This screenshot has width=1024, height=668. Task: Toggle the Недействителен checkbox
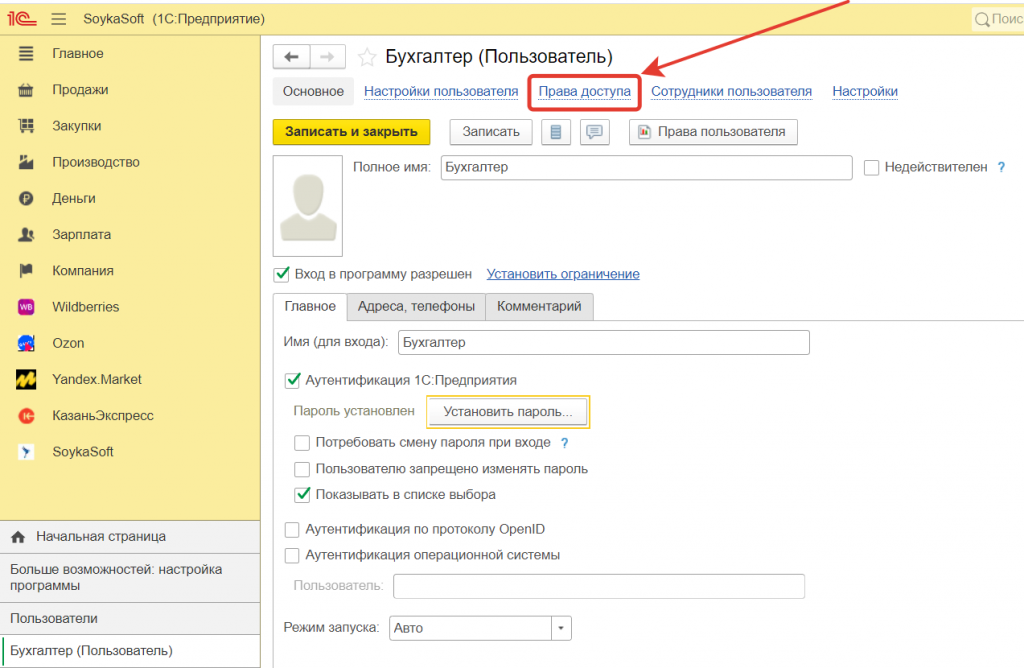point(871,168)
